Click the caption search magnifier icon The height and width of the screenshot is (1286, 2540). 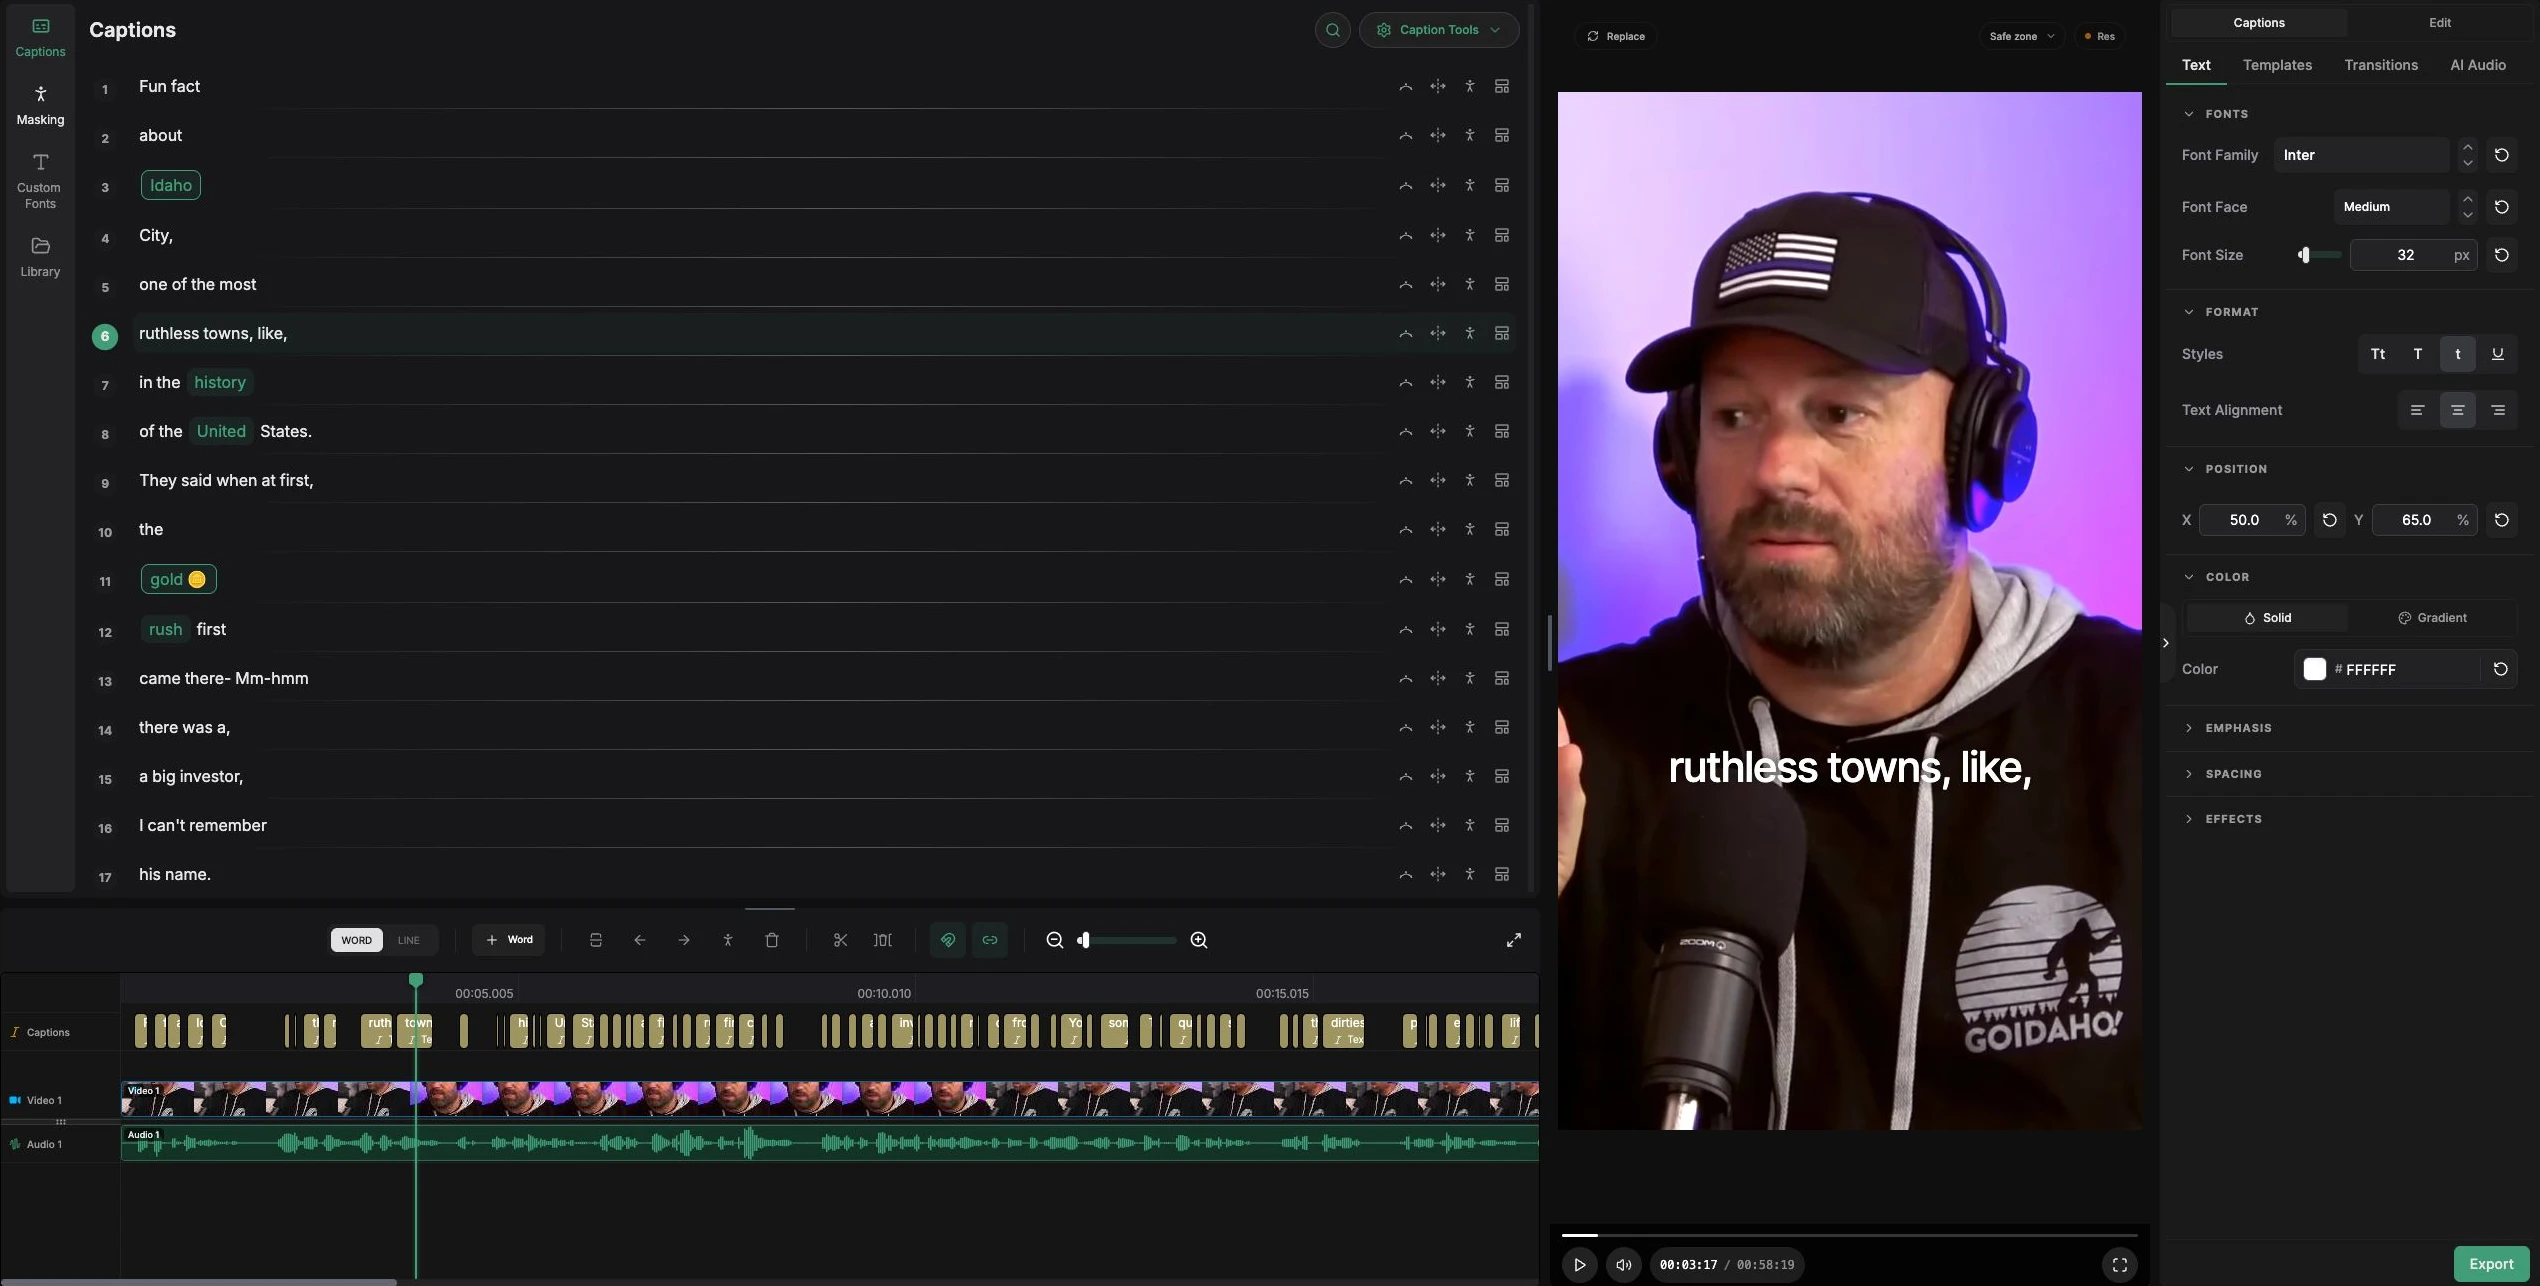[1332, 30]
